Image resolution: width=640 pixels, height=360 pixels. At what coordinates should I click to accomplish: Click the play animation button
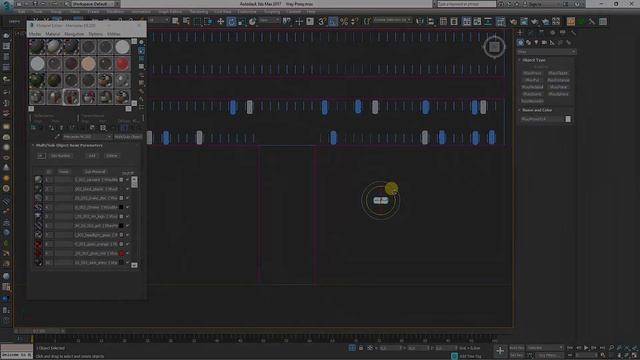(x=586, y=348)
